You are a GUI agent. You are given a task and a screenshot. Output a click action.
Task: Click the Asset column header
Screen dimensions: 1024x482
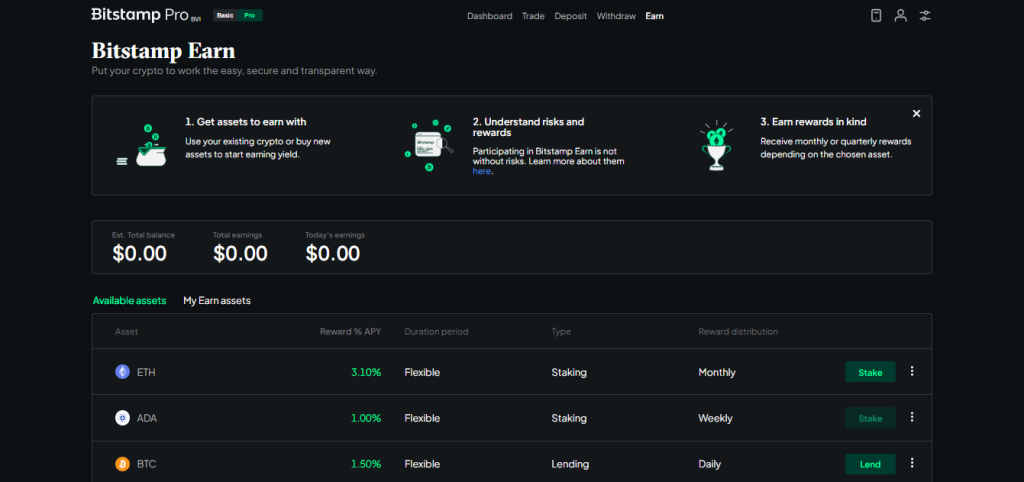click(127, 332)
